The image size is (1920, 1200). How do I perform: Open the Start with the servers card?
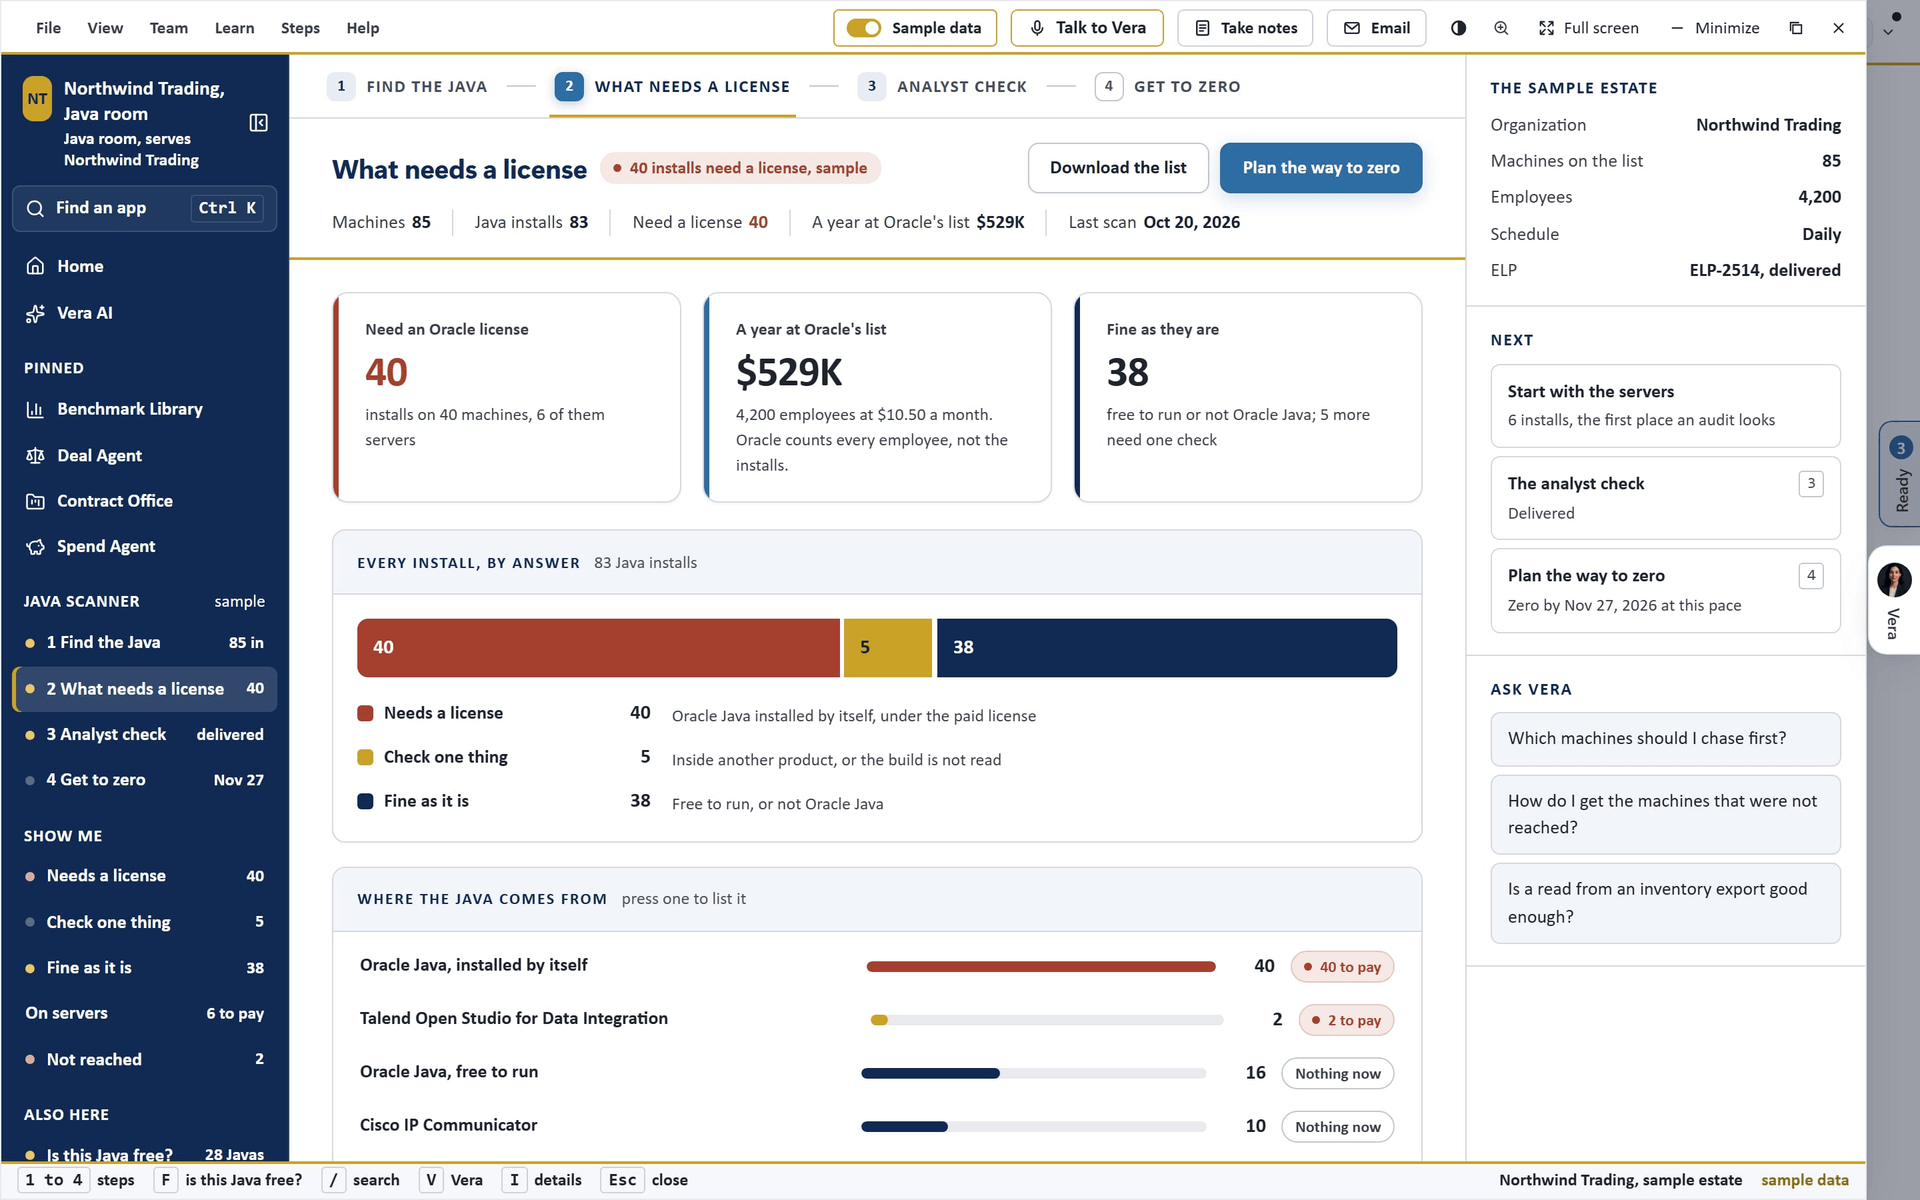pyautogui.click(x=1665, y=406)
